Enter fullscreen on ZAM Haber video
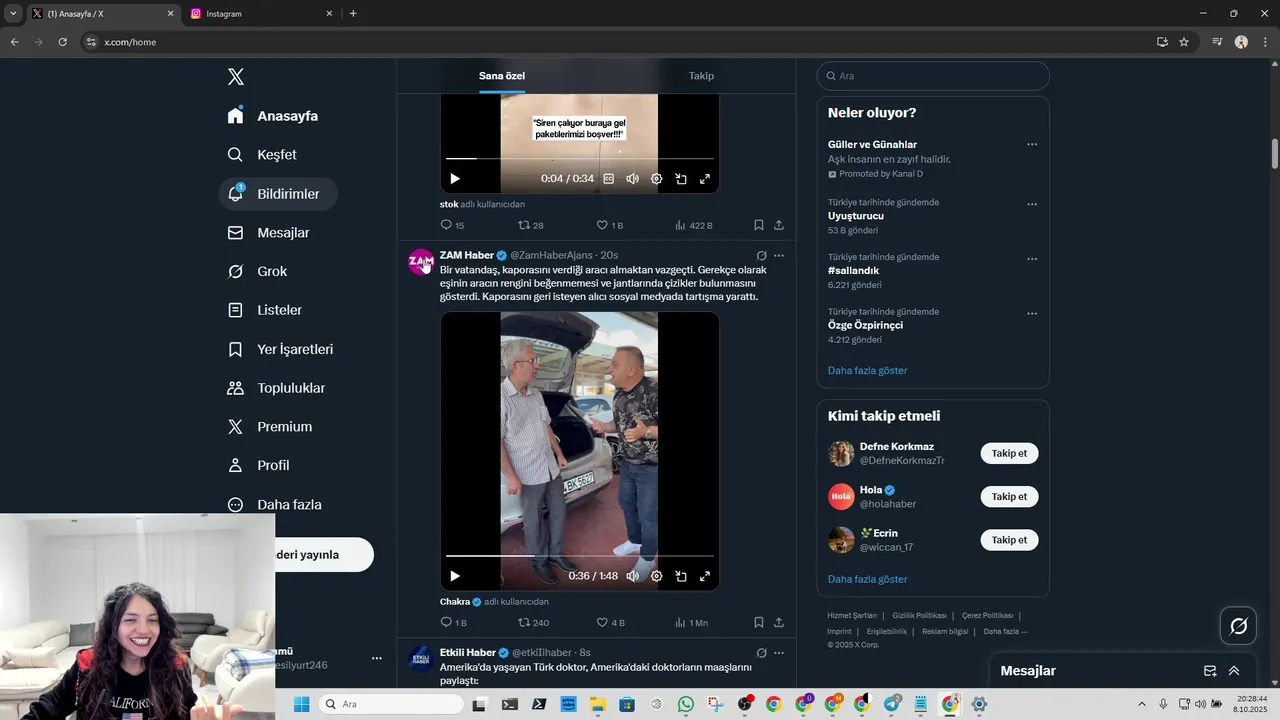This screenshot has width=1280, height=720. (x=705, y=576)
